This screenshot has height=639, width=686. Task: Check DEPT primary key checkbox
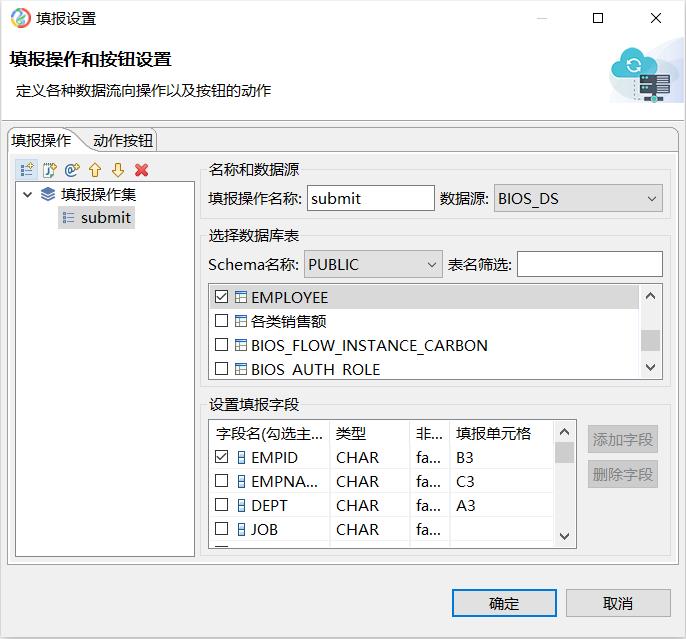(221, 505)
